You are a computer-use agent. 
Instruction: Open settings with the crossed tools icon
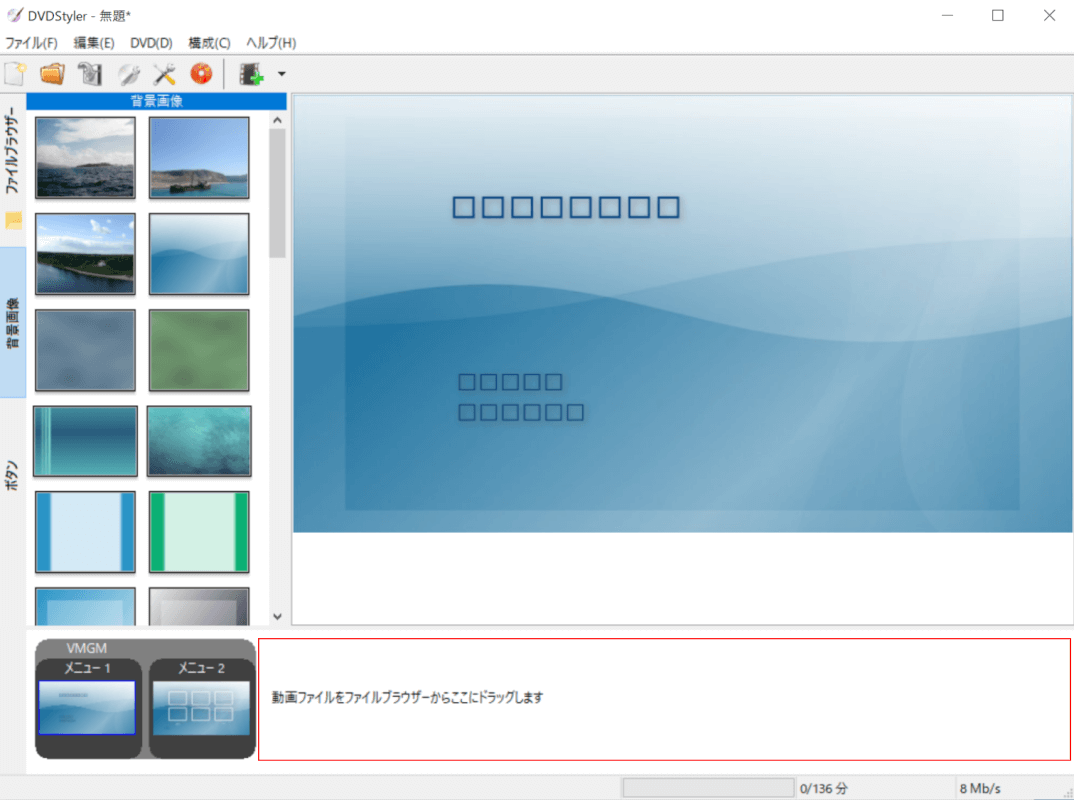click(x=164, y=74)
